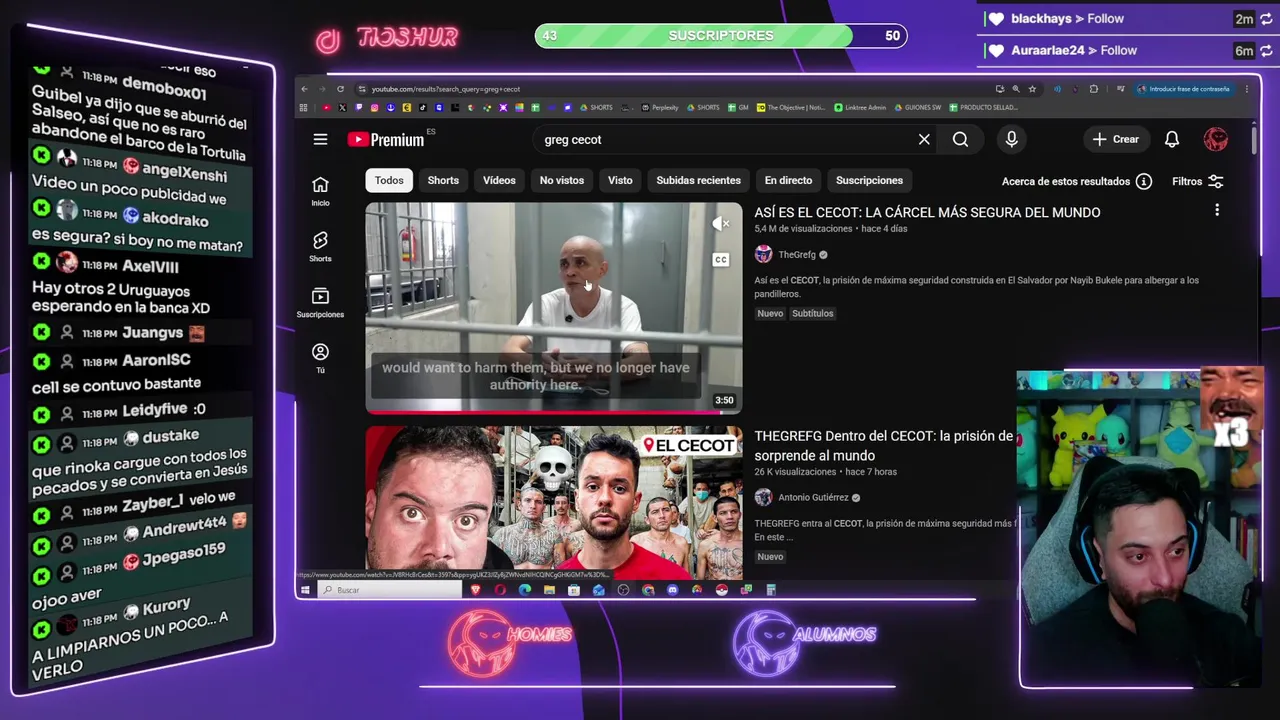1280x720 pixels.
Task: Open the account avatar menu
Action: [x=1216, y=139]
